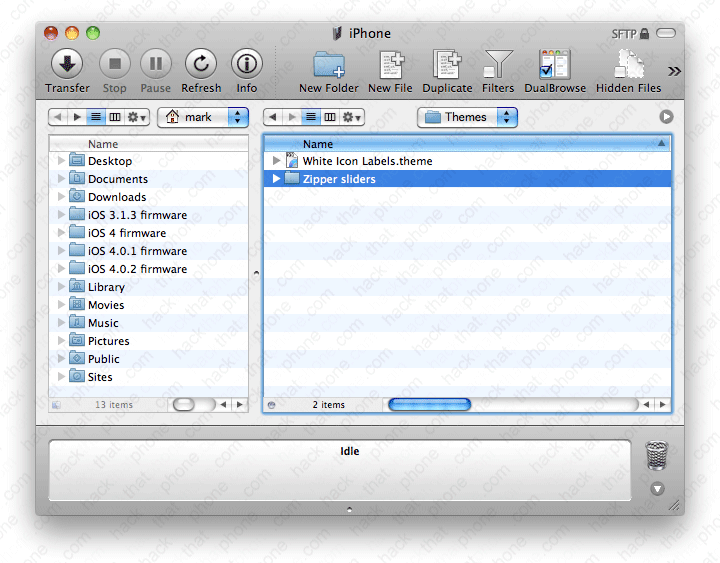Click the New File icon
720x563 pixels.
[390, 65]
